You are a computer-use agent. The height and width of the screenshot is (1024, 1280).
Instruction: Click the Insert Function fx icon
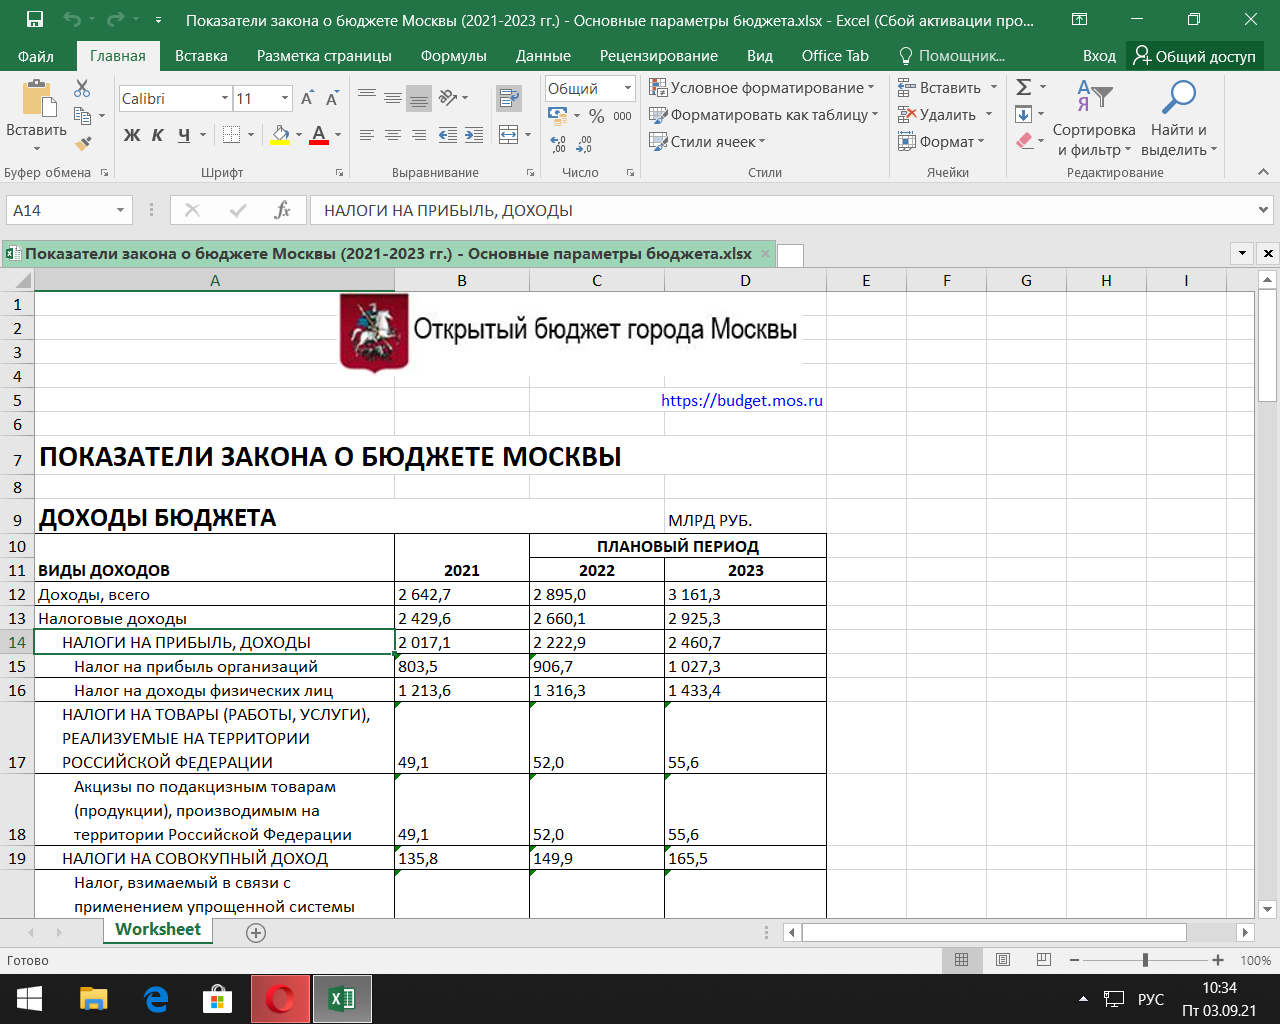(x=282, y=210)
